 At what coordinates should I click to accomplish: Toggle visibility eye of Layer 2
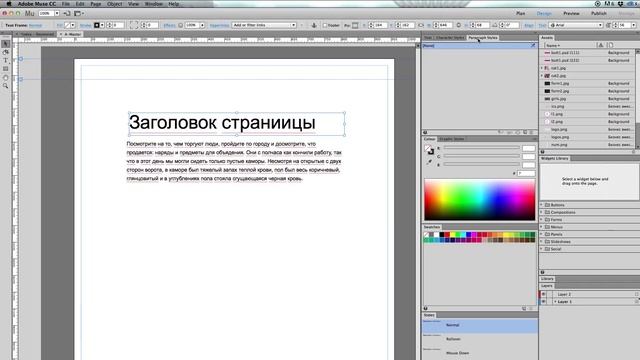[x=543, y=294]
